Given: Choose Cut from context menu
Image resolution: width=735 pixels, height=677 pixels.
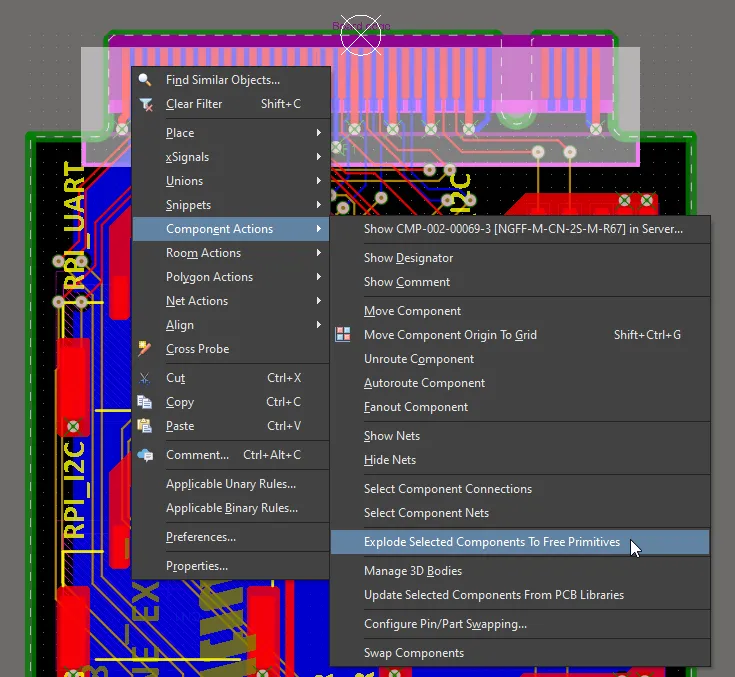Looking at the screenshot, I should click(x=231, y=378).
